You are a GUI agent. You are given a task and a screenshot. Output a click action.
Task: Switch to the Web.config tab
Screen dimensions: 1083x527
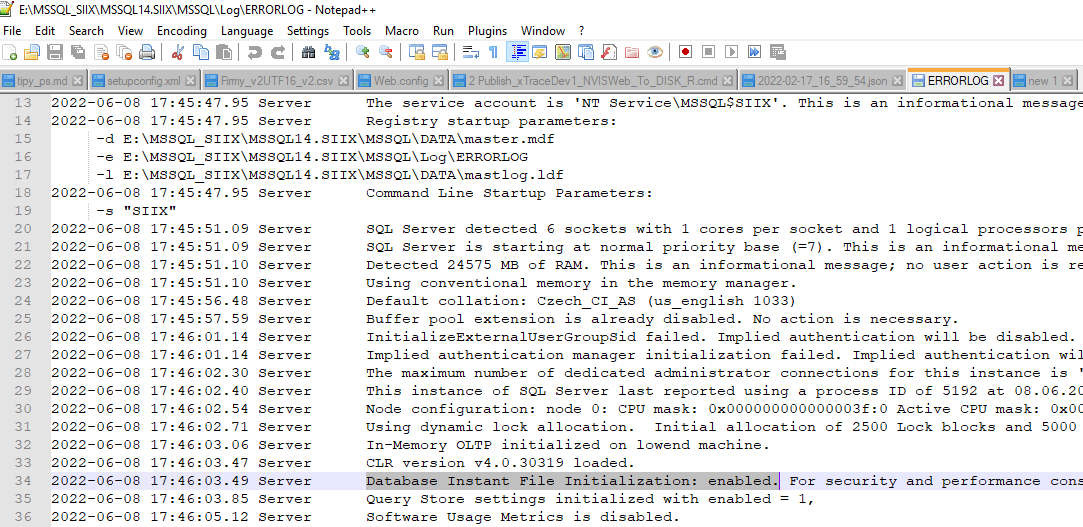pos(401,81)
